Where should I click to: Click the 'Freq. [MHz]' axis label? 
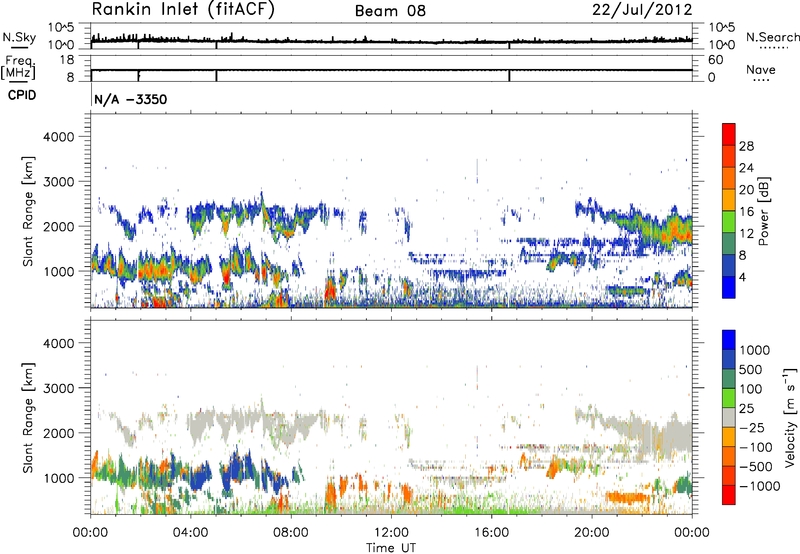coord(18,67)
